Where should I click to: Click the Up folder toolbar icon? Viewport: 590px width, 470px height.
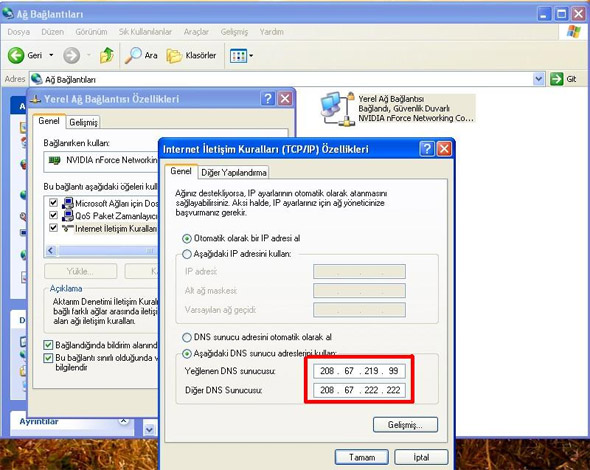(106, 56)
